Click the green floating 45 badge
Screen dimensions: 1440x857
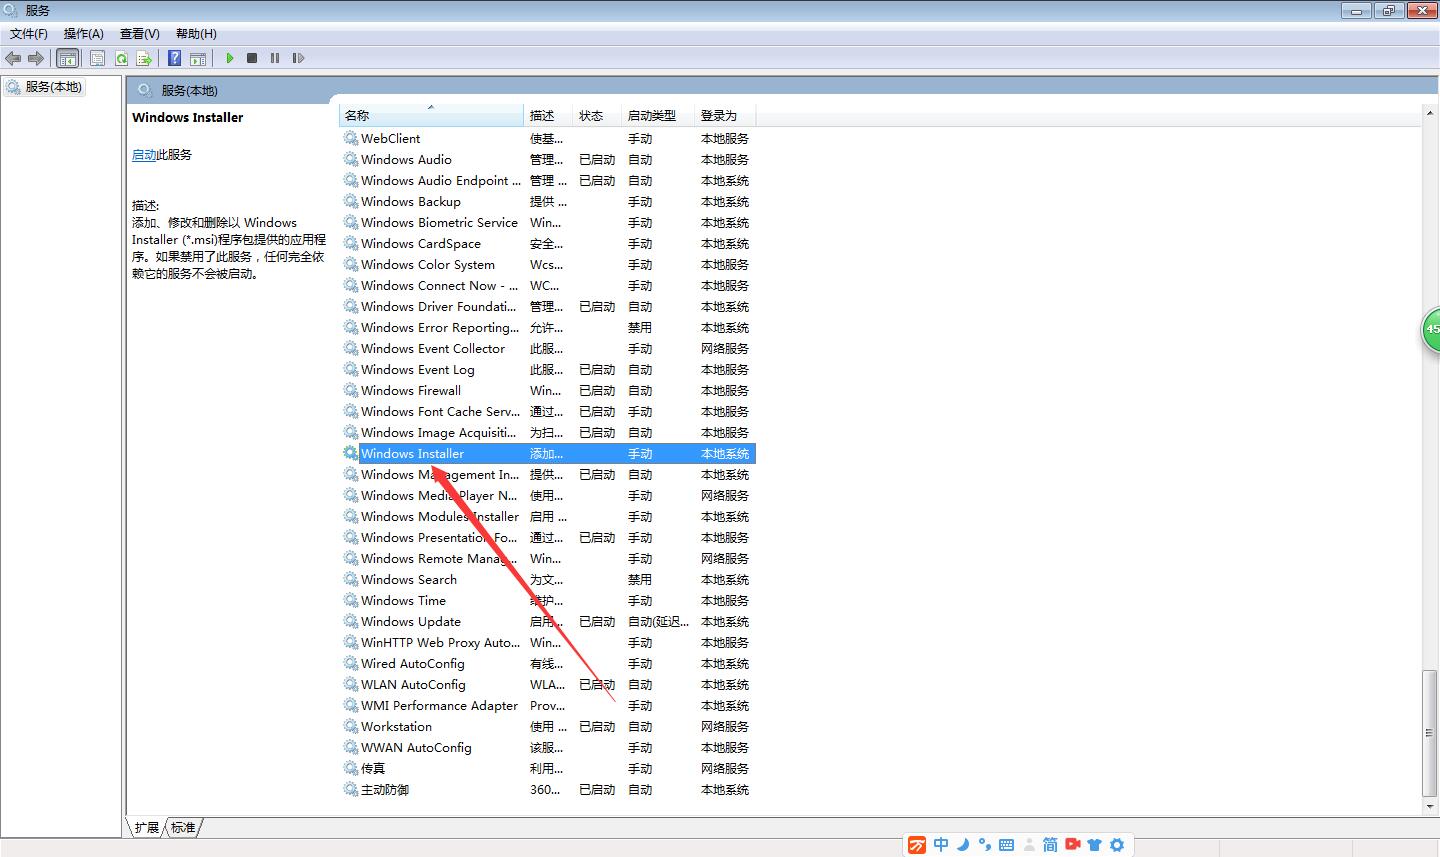pyautogui.click(x=1432, y=330)
